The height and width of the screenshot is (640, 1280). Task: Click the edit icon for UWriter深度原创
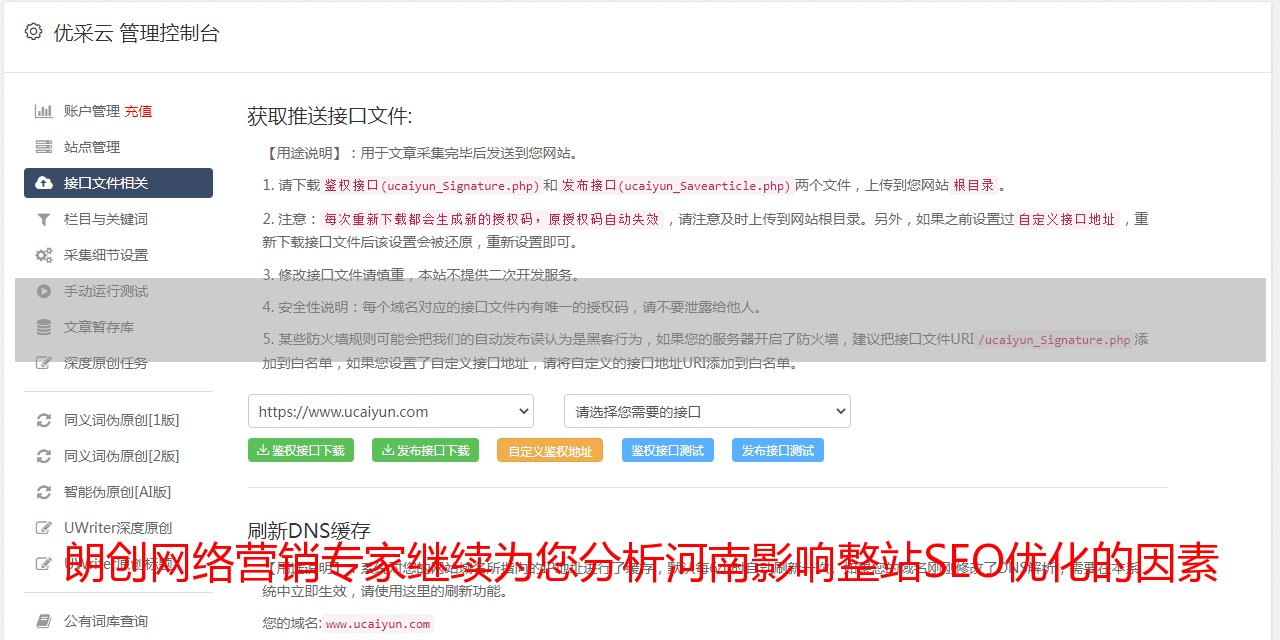[x=44, y=528]
